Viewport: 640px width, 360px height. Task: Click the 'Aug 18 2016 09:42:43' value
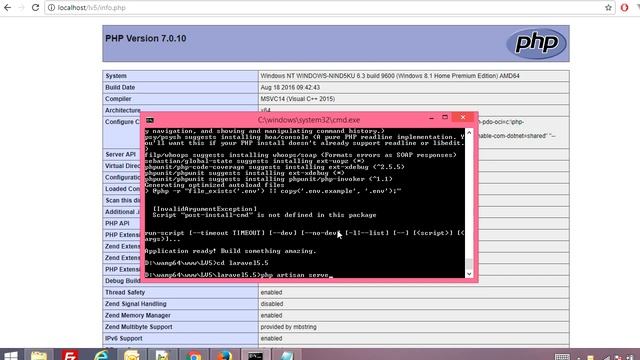tap(290, 87)
